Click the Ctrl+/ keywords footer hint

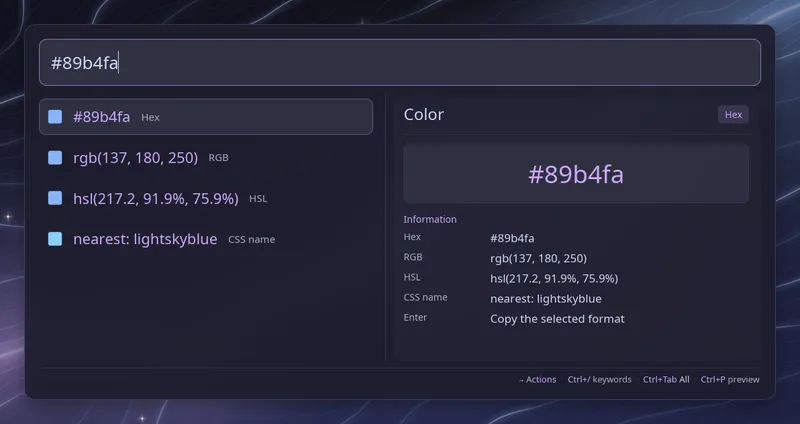tap(599, 380)
